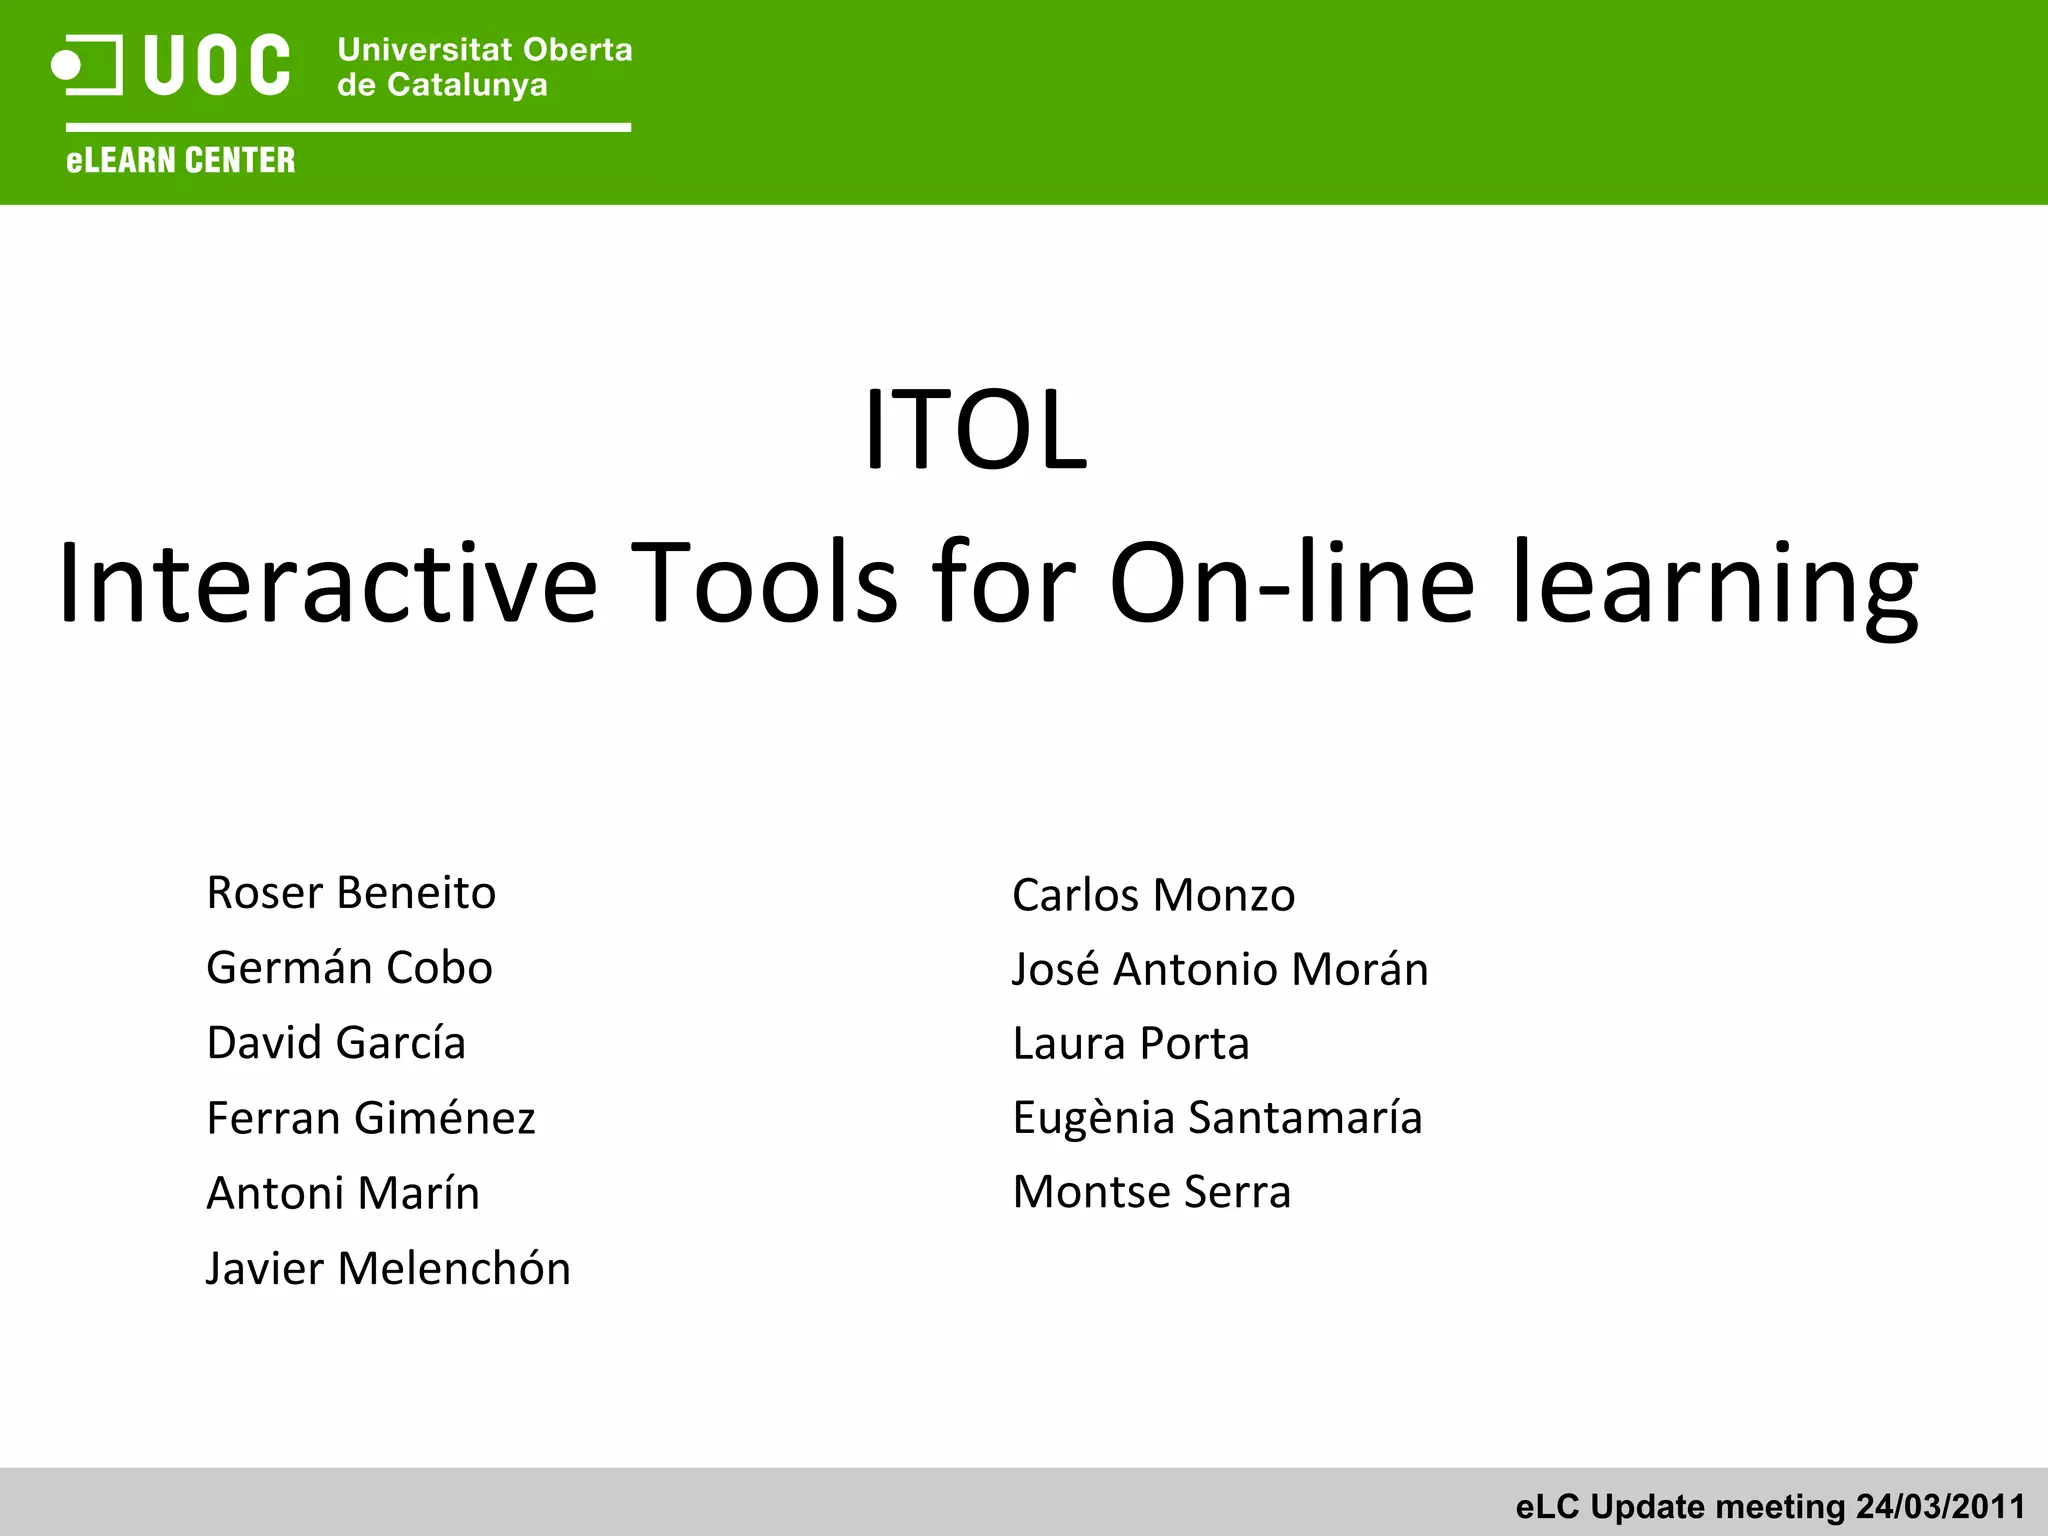The image size is (2048, 1536).
Task: Click the eLC Update meeting date footer
Action: (x=1770, y=1506)
